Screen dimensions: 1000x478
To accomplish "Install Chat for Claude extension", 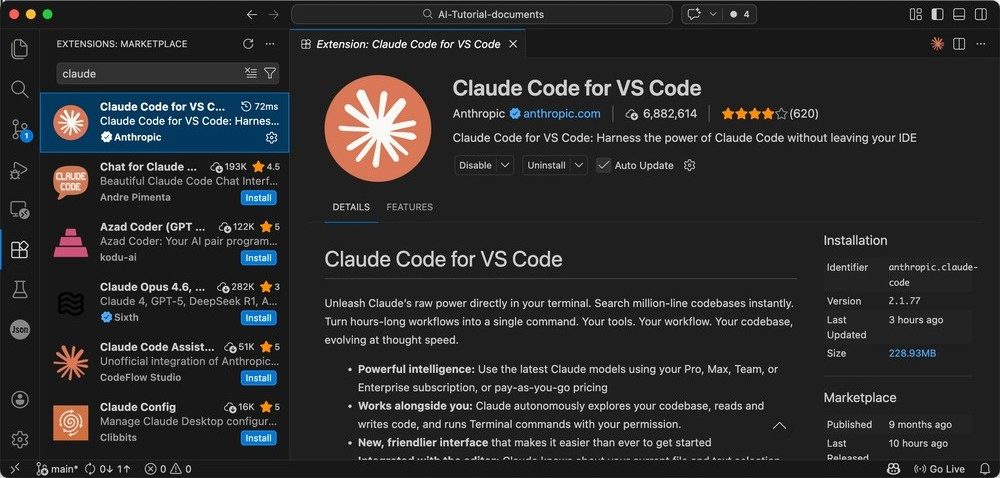I will [x=258, y=198].
